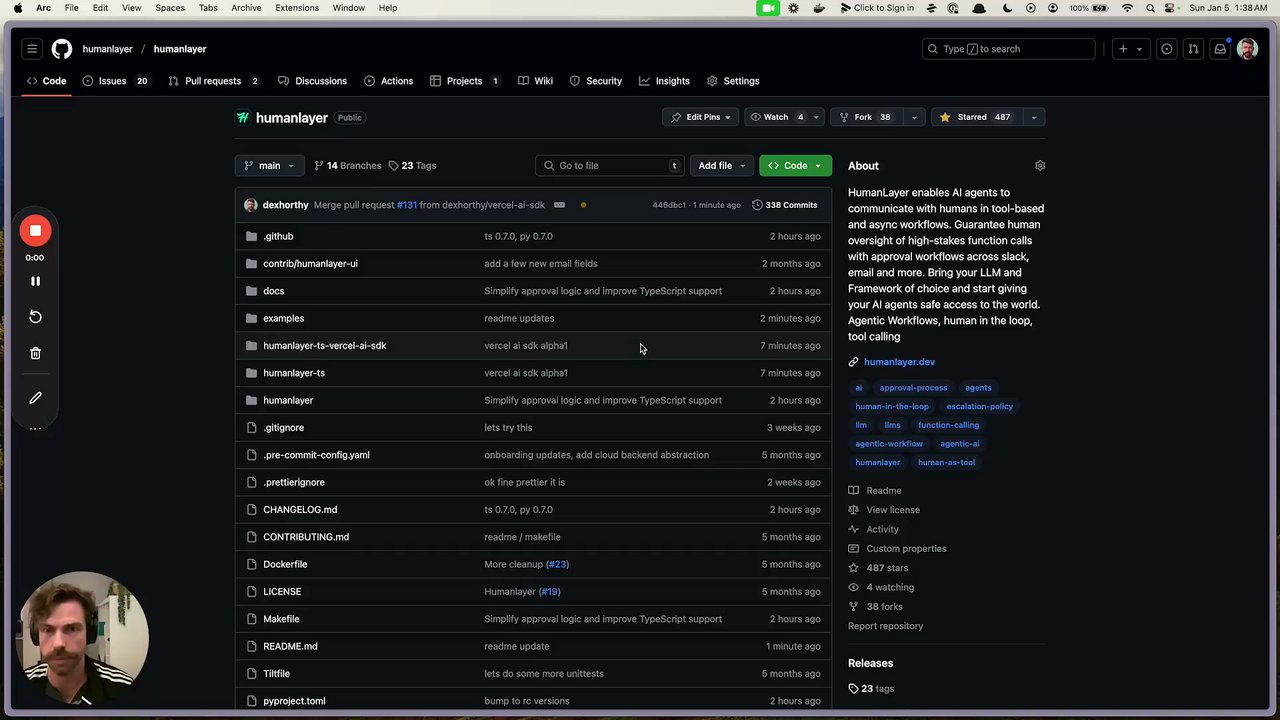Open the Edit Pins dropdown
The height and width of the screenshot is (720, 1280).
click(700, 117)
